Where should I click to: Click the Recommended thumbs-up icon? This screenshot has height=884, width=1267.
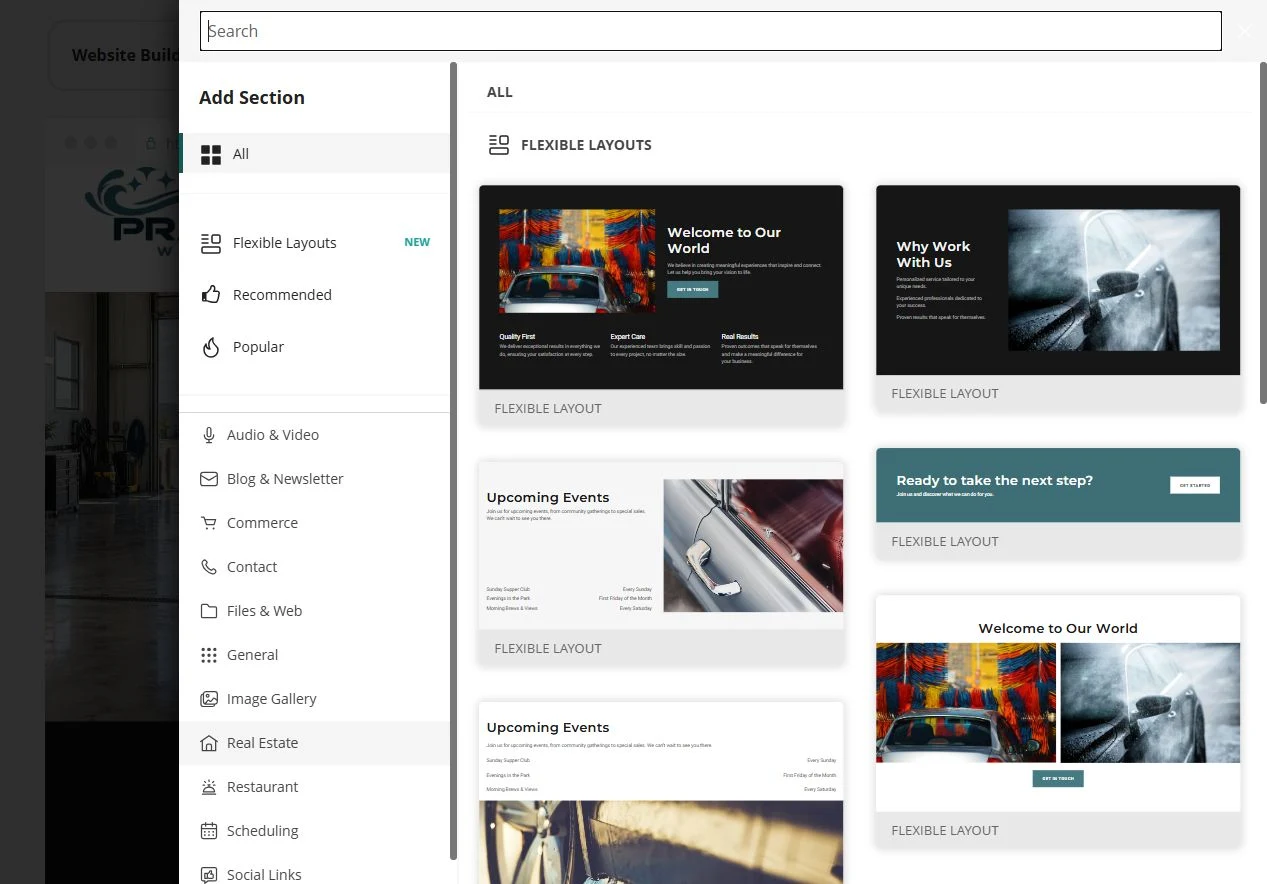tap(211, 295)
